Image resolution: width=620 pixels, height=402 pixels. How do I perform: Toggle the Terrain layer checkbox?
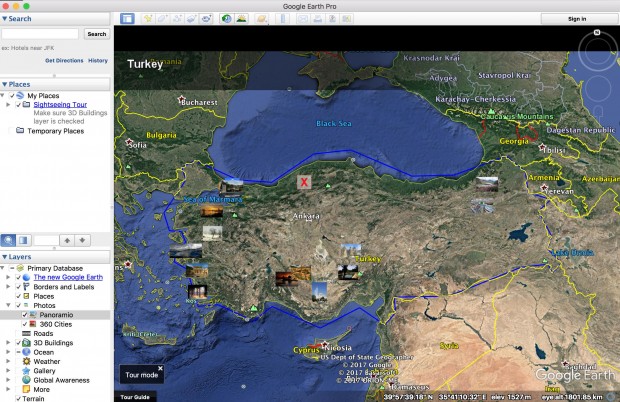pyautogui.click(x=18, y=398)
